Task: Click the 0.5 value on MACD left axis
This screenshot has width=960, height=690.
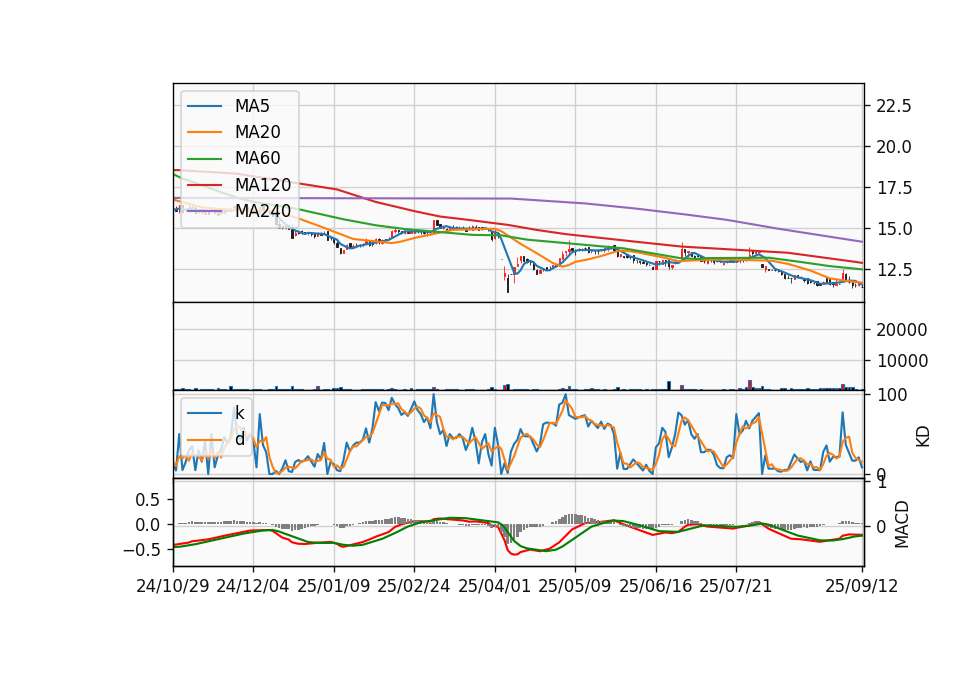Action: (x=148, y=500)
